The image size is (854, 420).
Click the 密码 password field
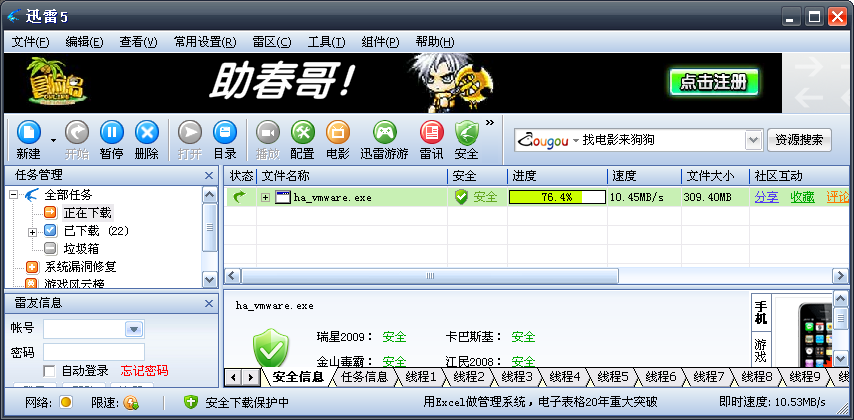(x=94, y=352)
